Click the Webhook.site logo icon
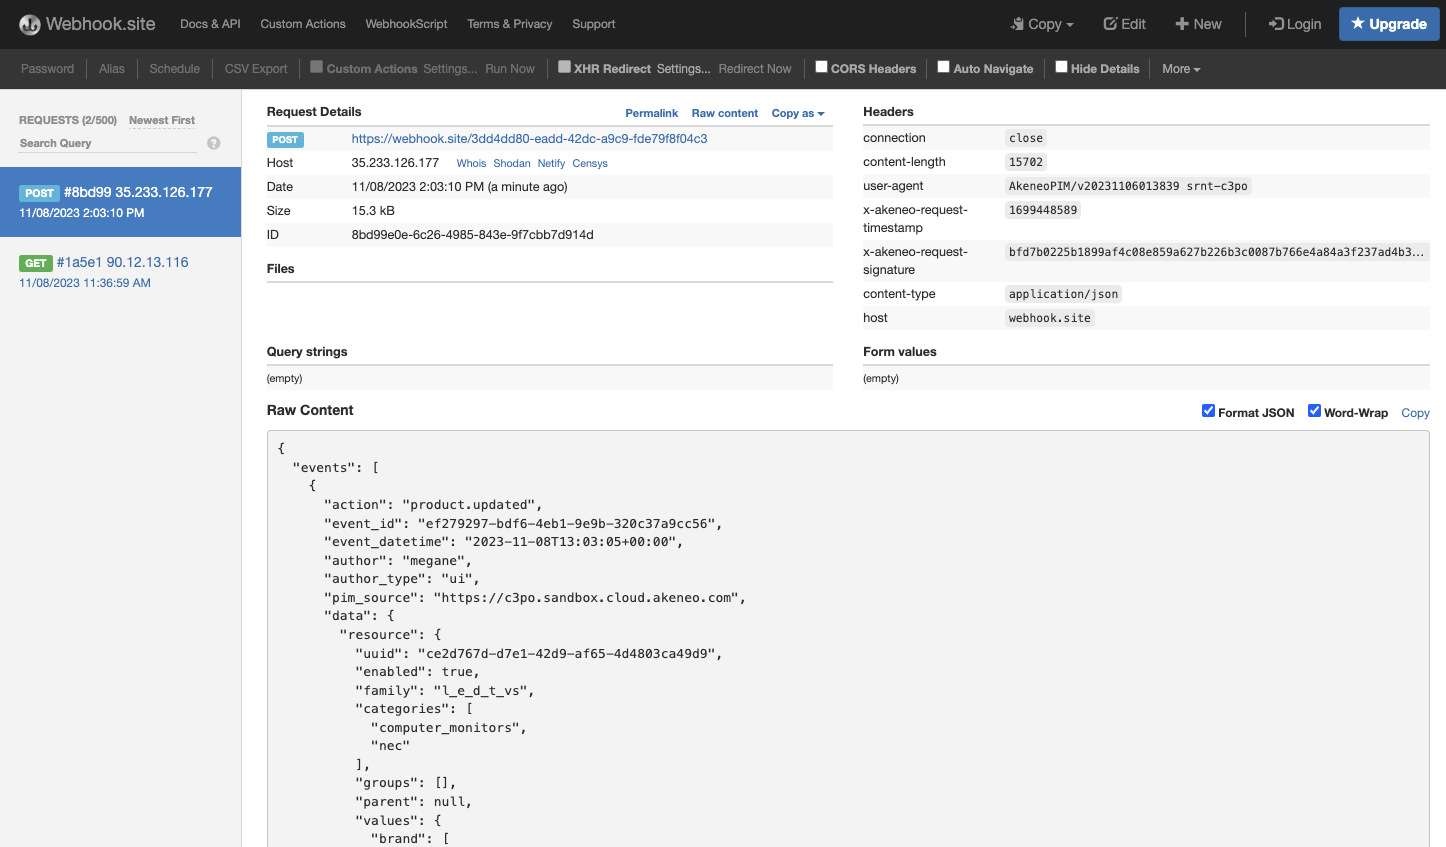Image resolution: width=1446 pixels, height=847 pixels. (x=30, y=24)
